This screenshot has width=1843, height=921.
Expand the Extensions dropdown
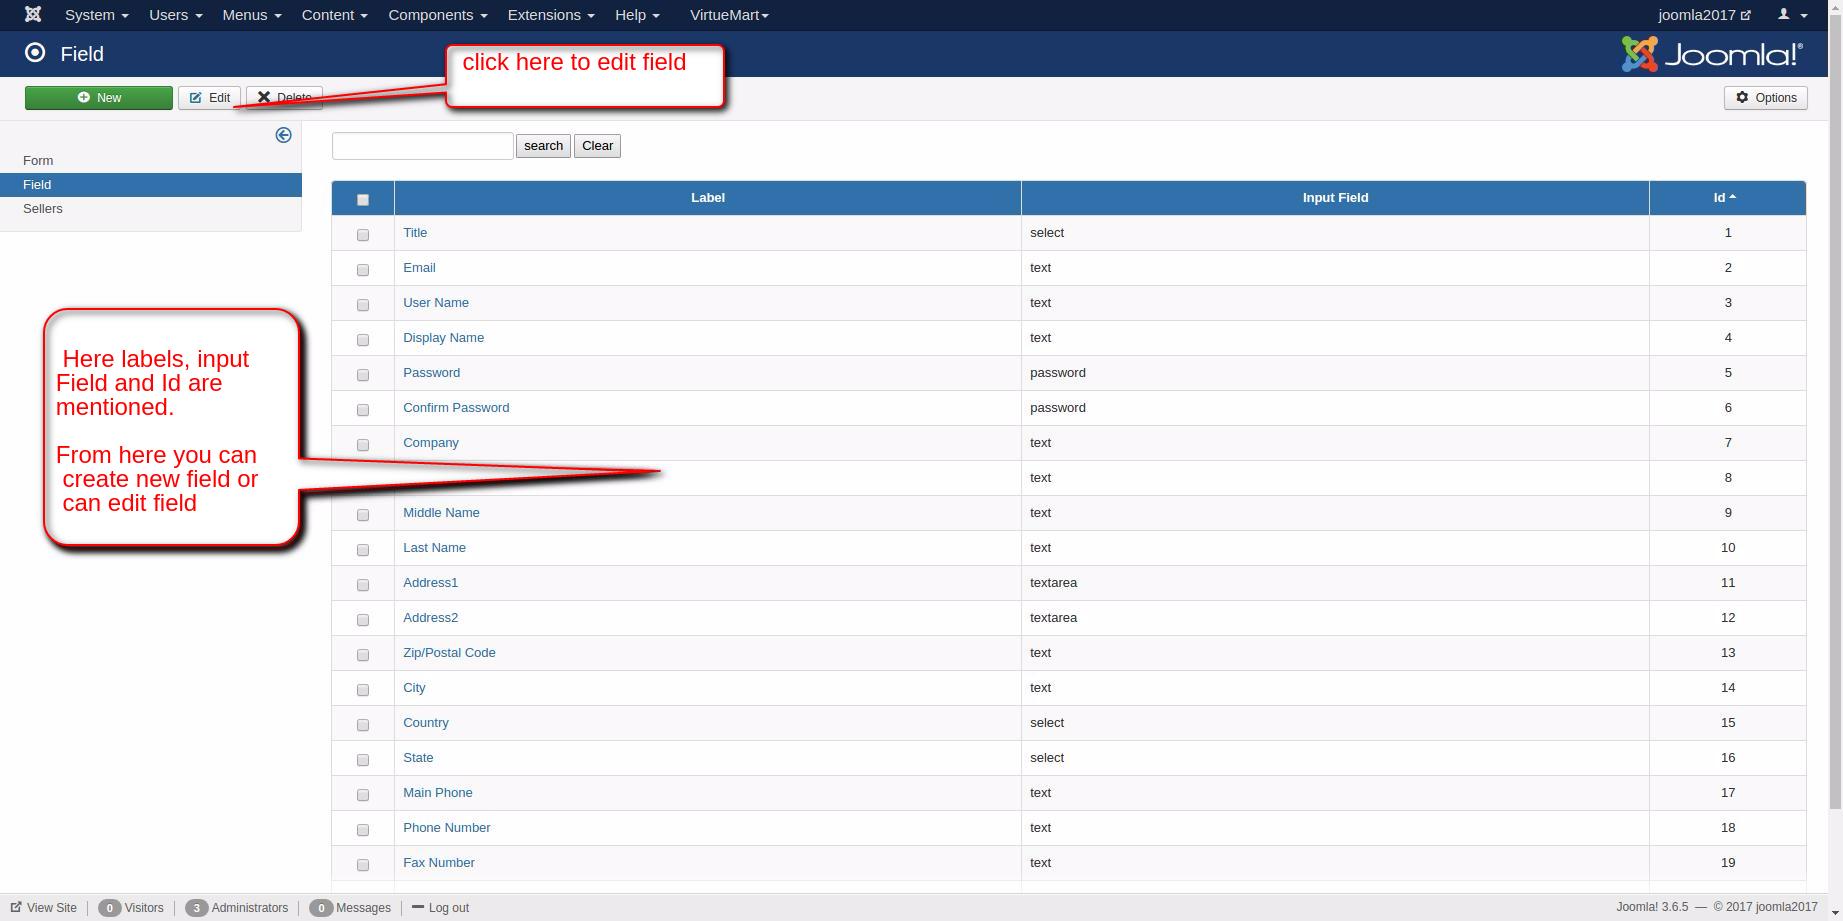pyautogui.click(x=550, y=15)
